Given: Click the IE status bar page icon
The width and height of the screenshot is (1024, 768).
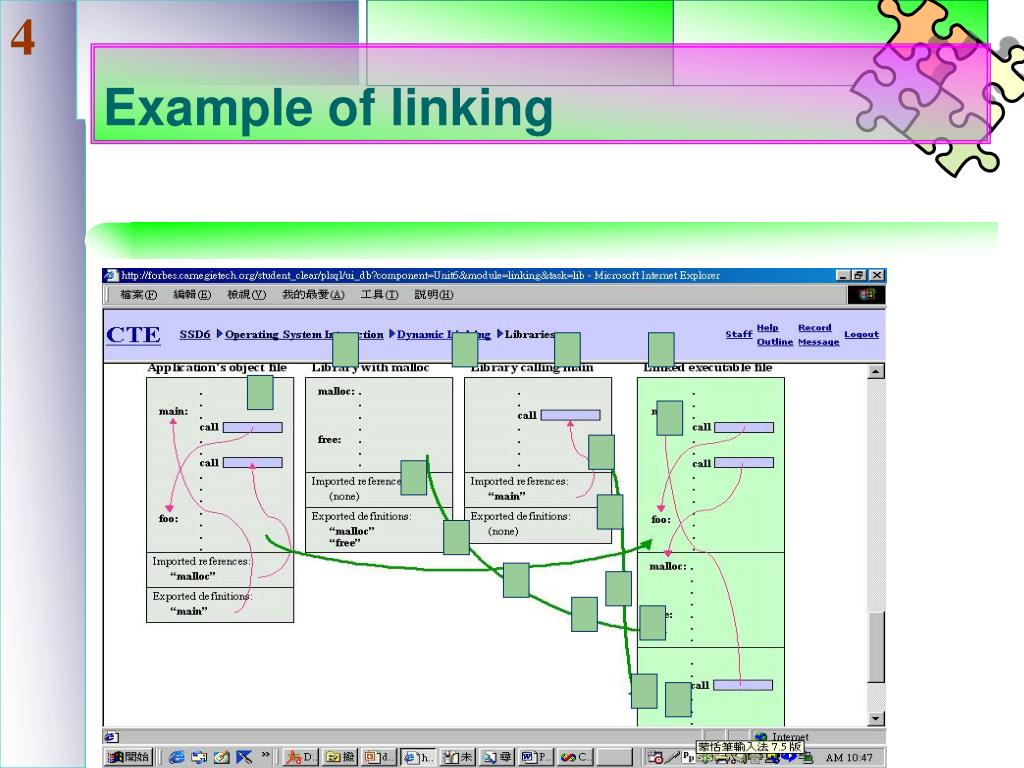Looking at the screenshot, I should [x=111, y=737].
